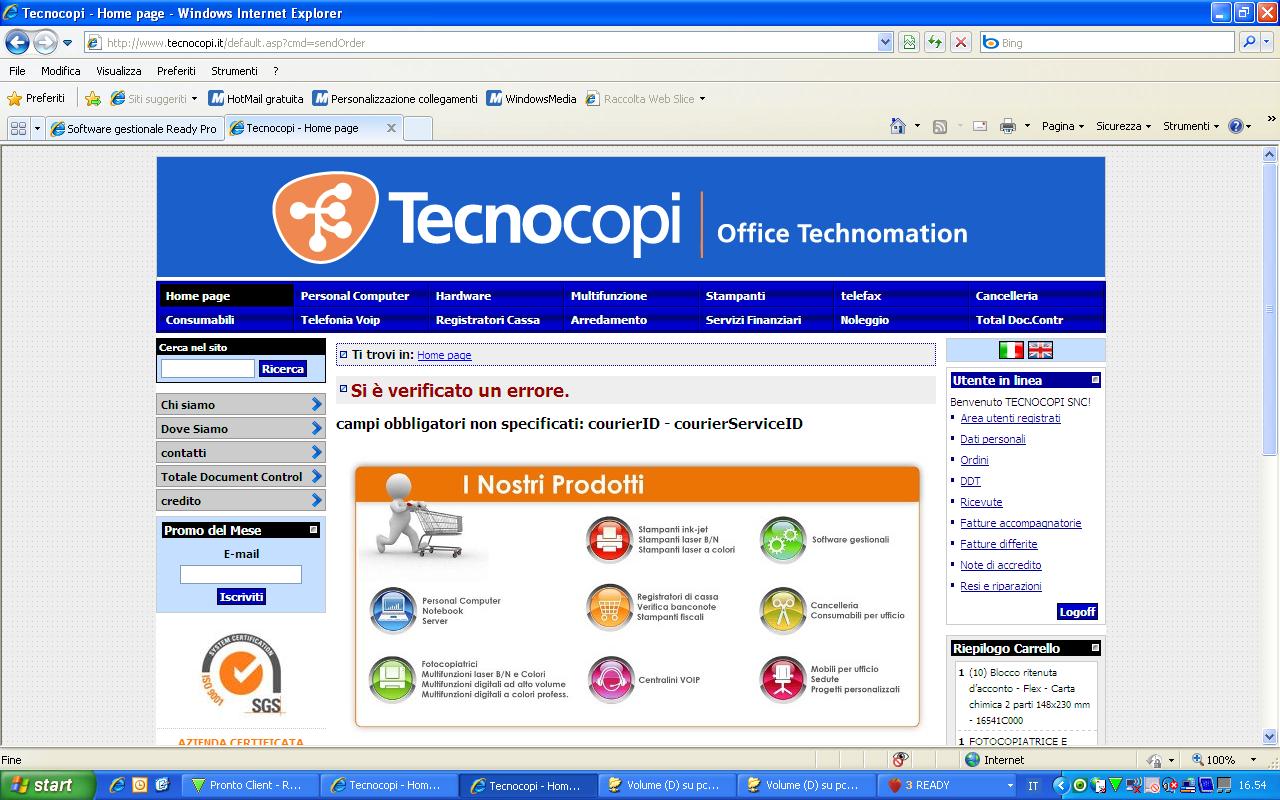Click the Personal Computer blue laptop icon
This screenshot has height=800, width=1280.
(393, 610)
